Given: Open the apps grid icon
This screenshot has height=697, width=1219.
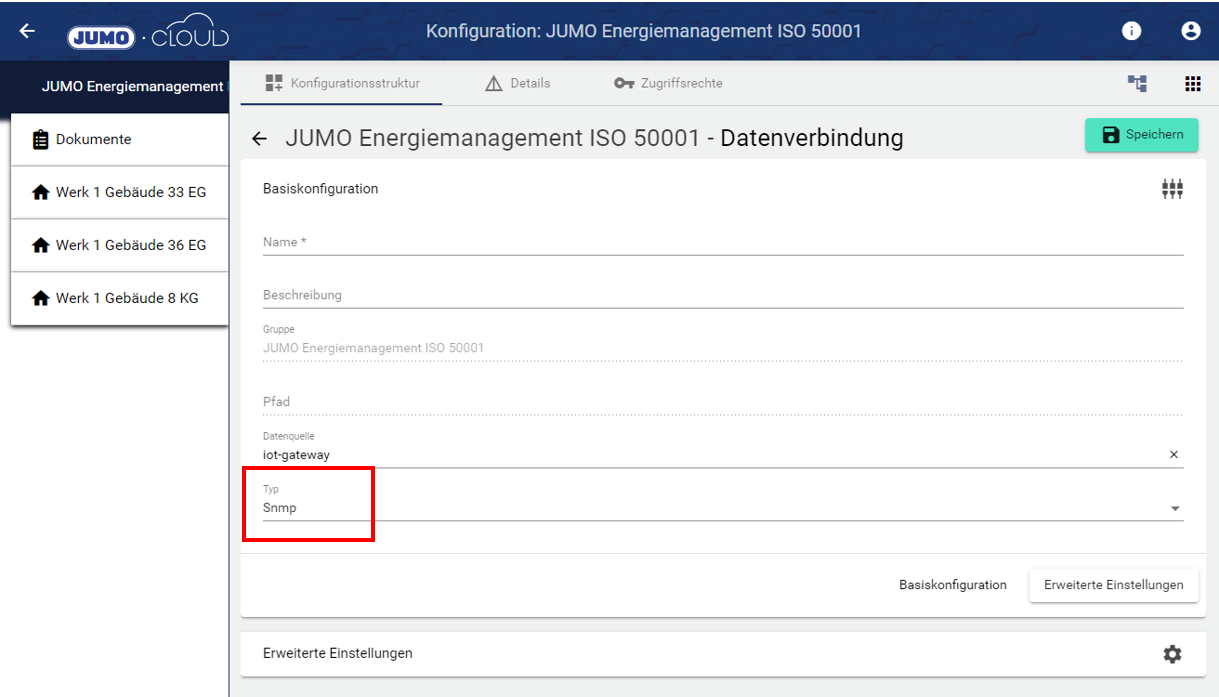Looking at the screenshot, I should pyautogui.click(x=1192, y=84).
